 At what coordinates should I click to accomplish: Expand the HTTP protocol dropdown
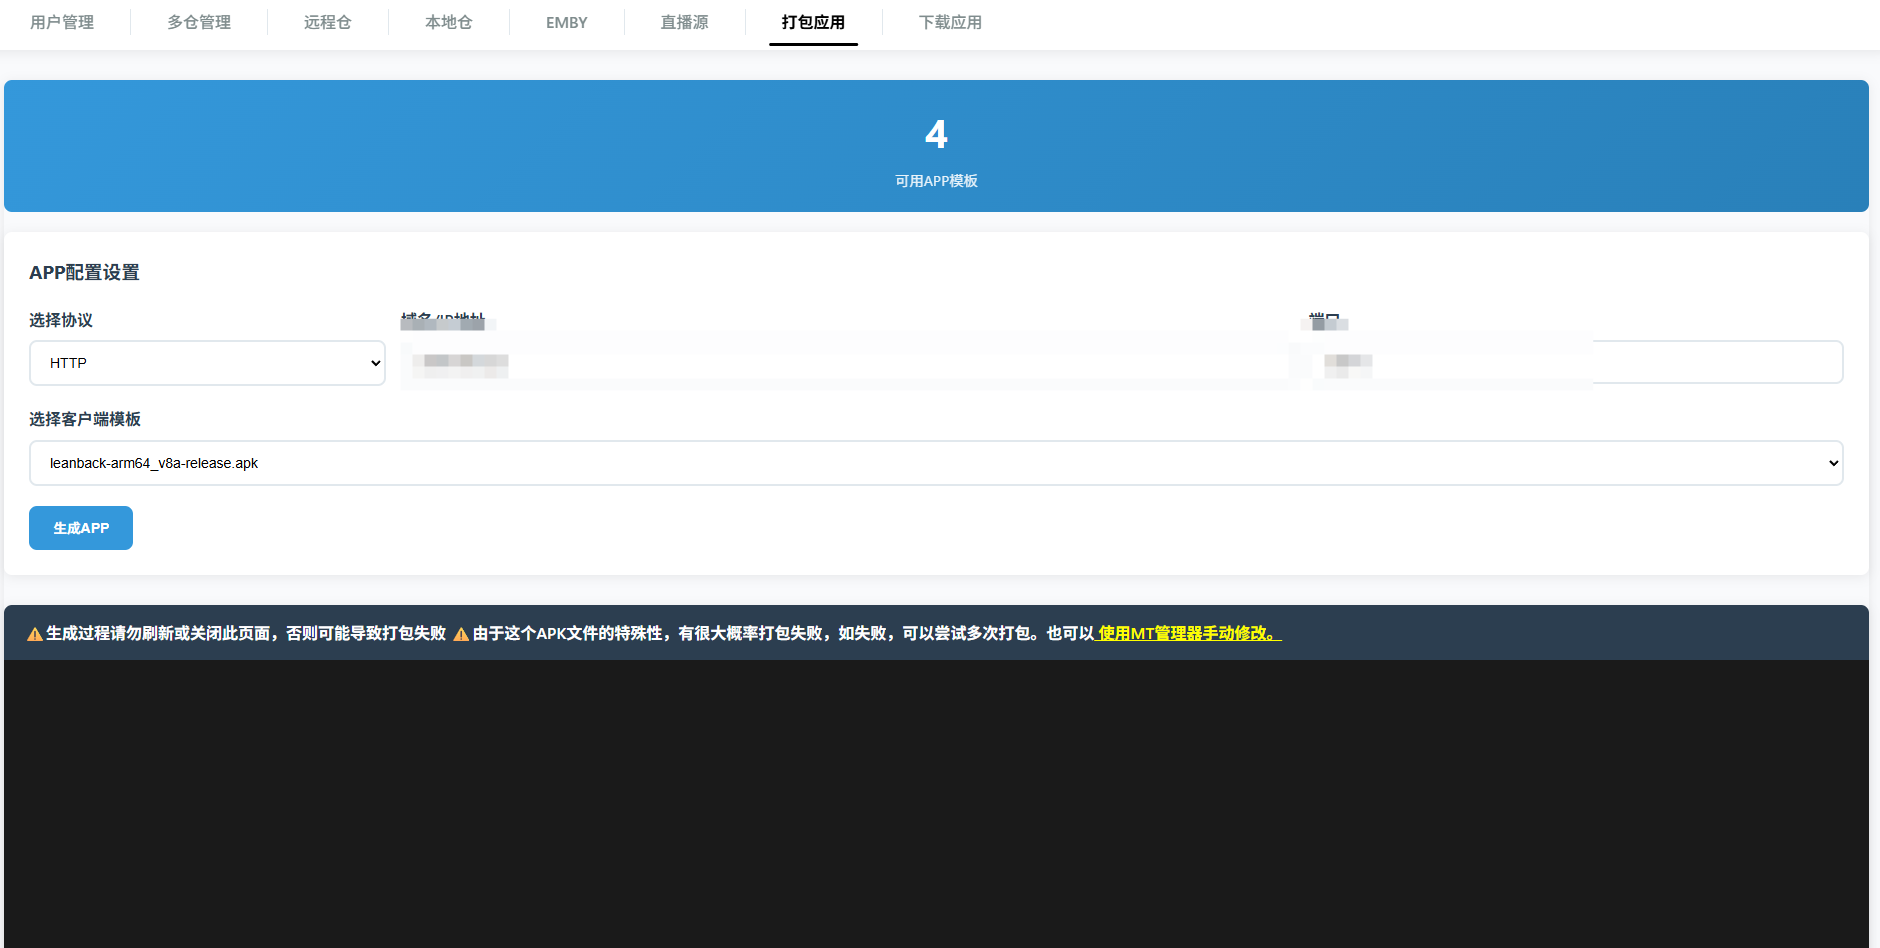pyautogui.click(x=207, y=363)
